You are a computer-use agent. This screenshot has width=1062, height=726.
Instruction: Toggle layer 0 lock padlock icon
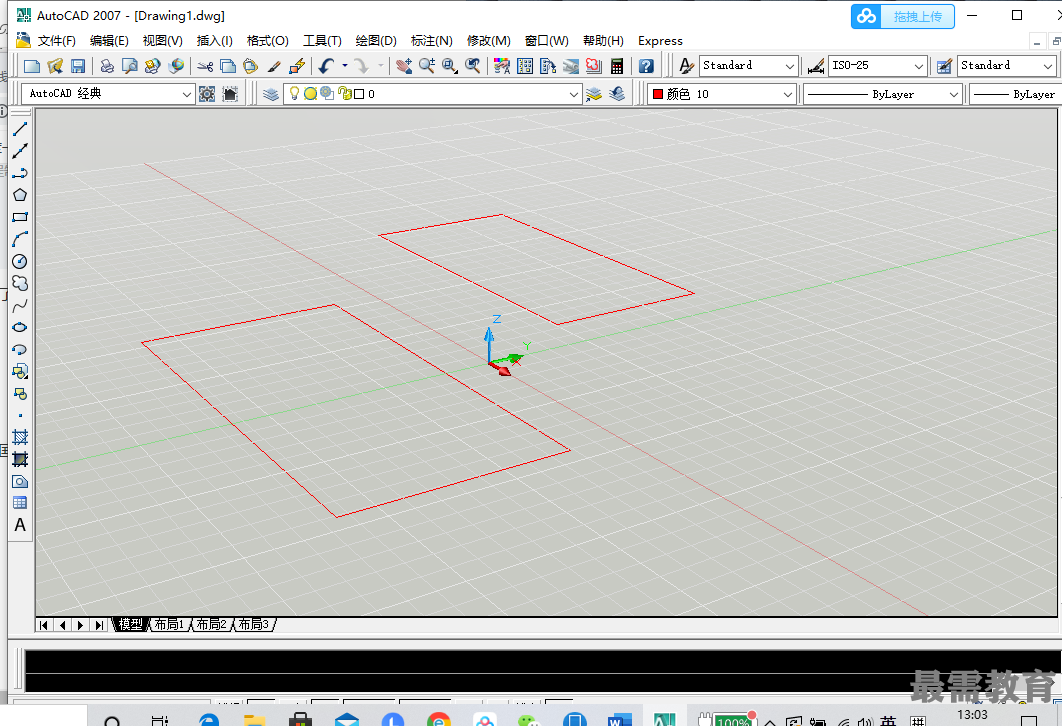[x=345, y=93]
